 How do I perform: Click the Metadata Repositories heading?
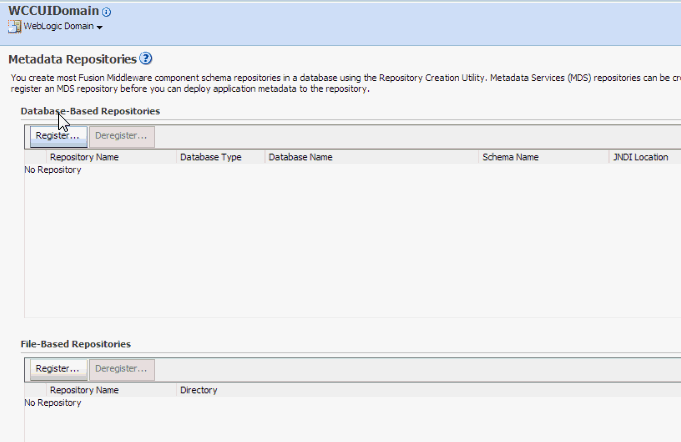coord(73,59)
